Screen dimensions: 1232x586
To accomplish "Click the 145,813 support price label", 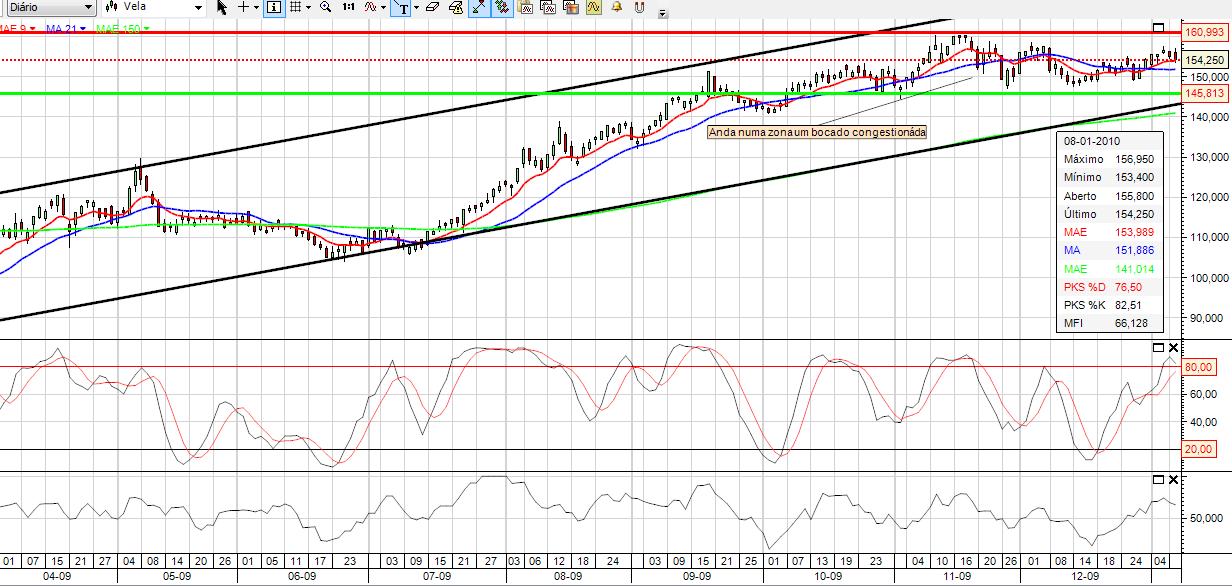I will (x=1205, y=93).
